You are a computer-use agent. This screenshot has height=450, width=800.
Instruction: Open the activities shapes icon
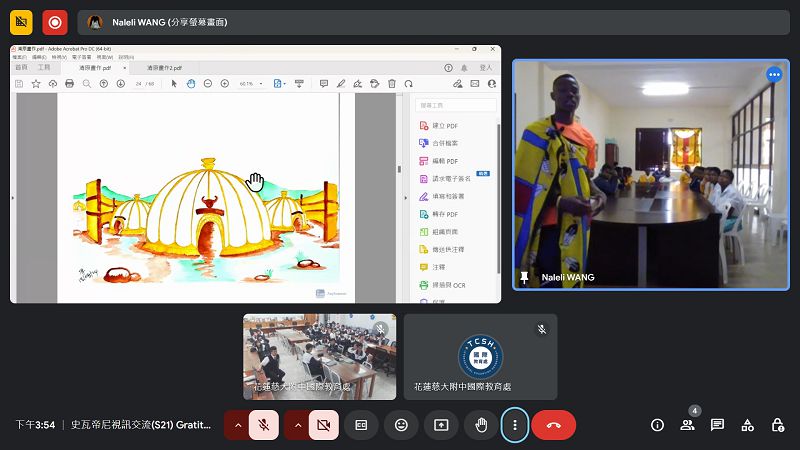tap(747, 425)
